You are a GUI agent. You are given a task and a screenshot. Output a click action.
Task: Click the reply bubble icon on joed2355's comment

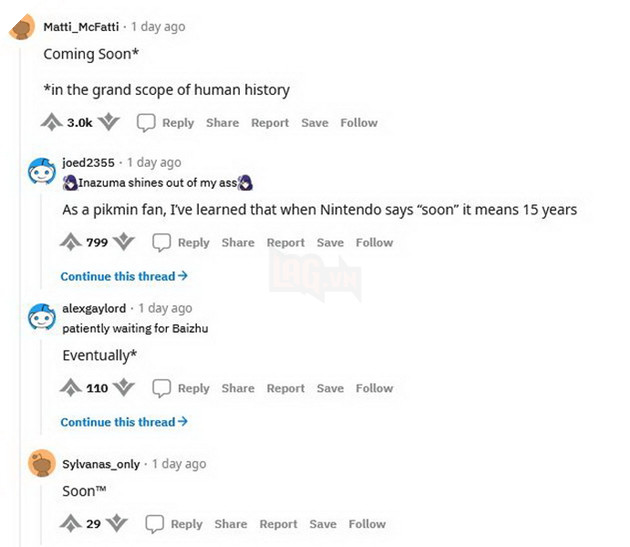tap(161, 242)
